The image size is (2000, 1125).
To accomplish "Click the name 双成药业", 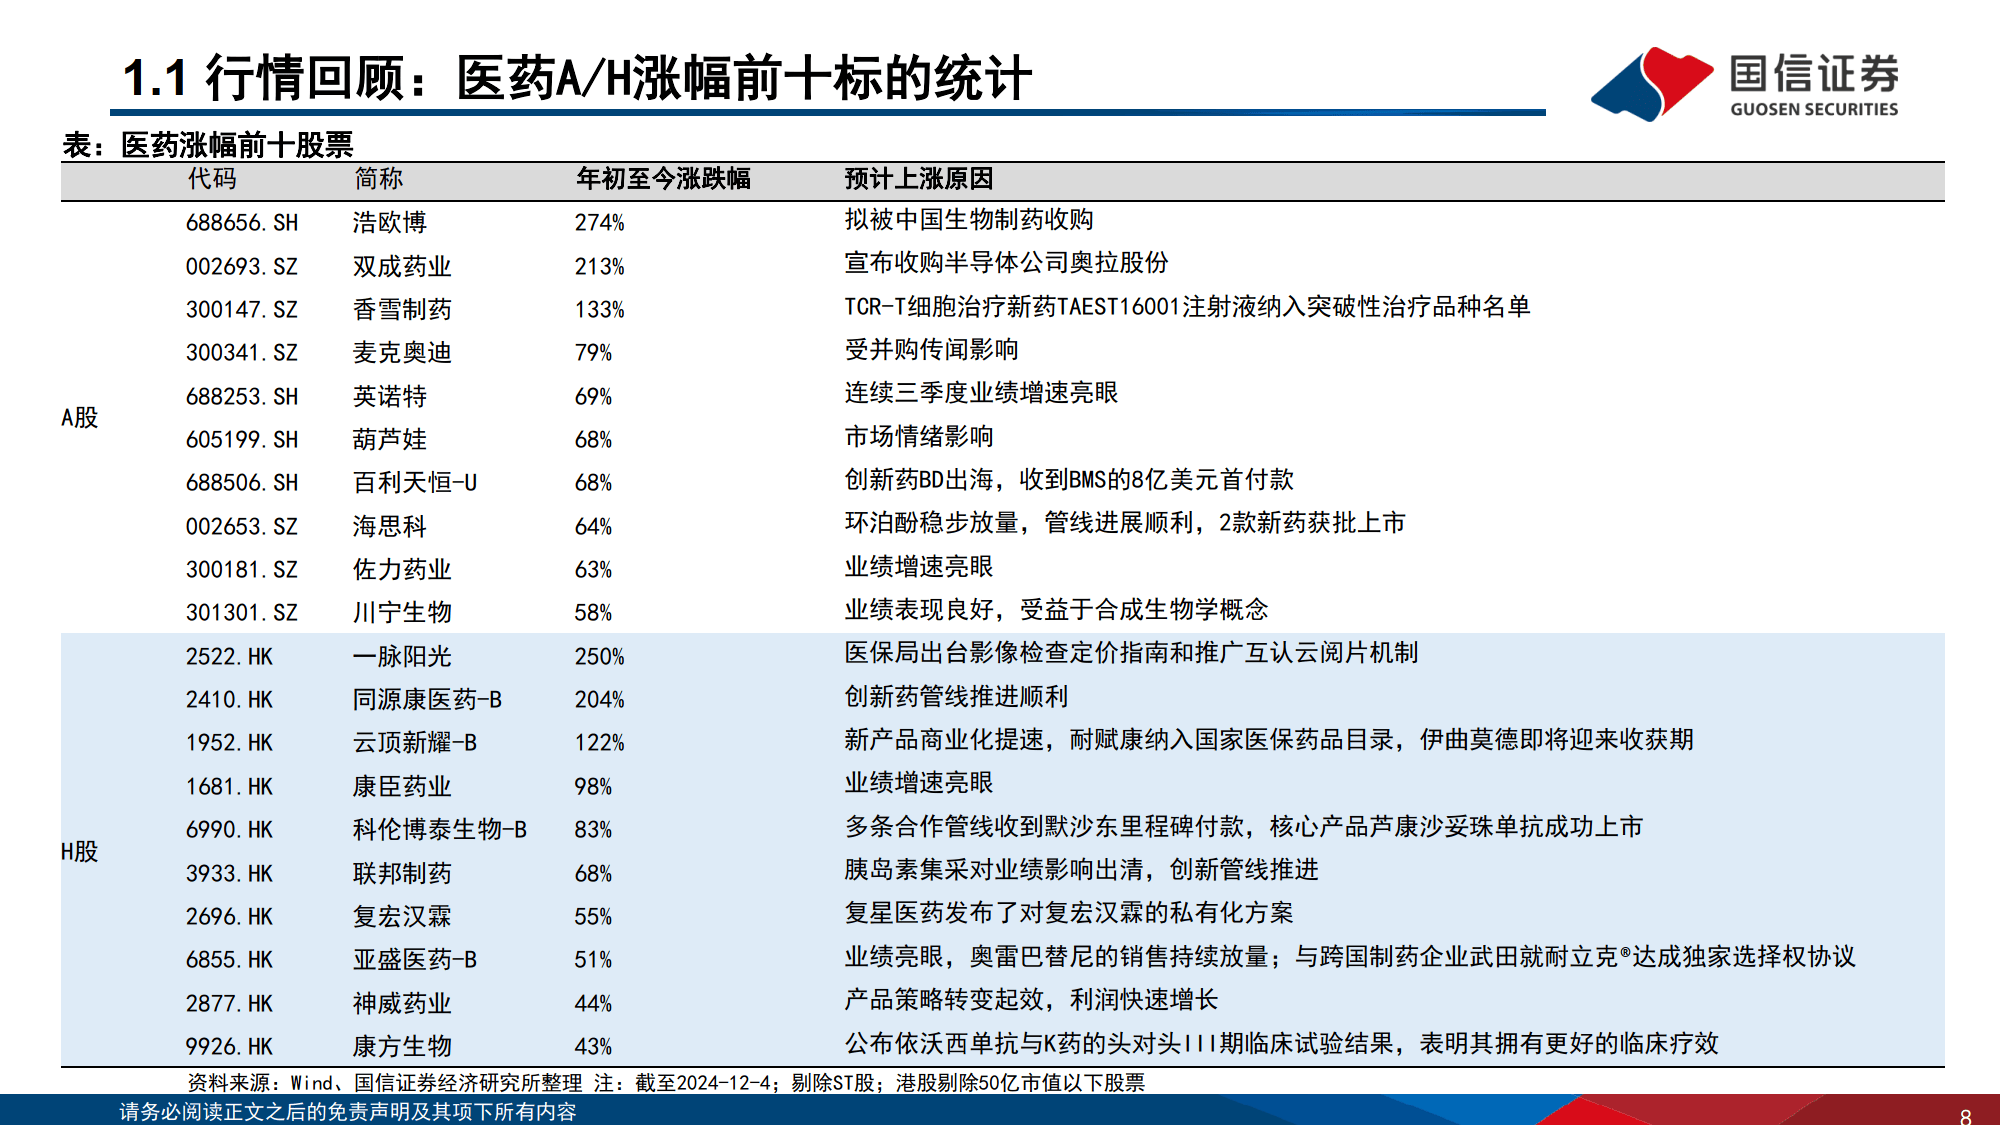I will coord(402,266).
